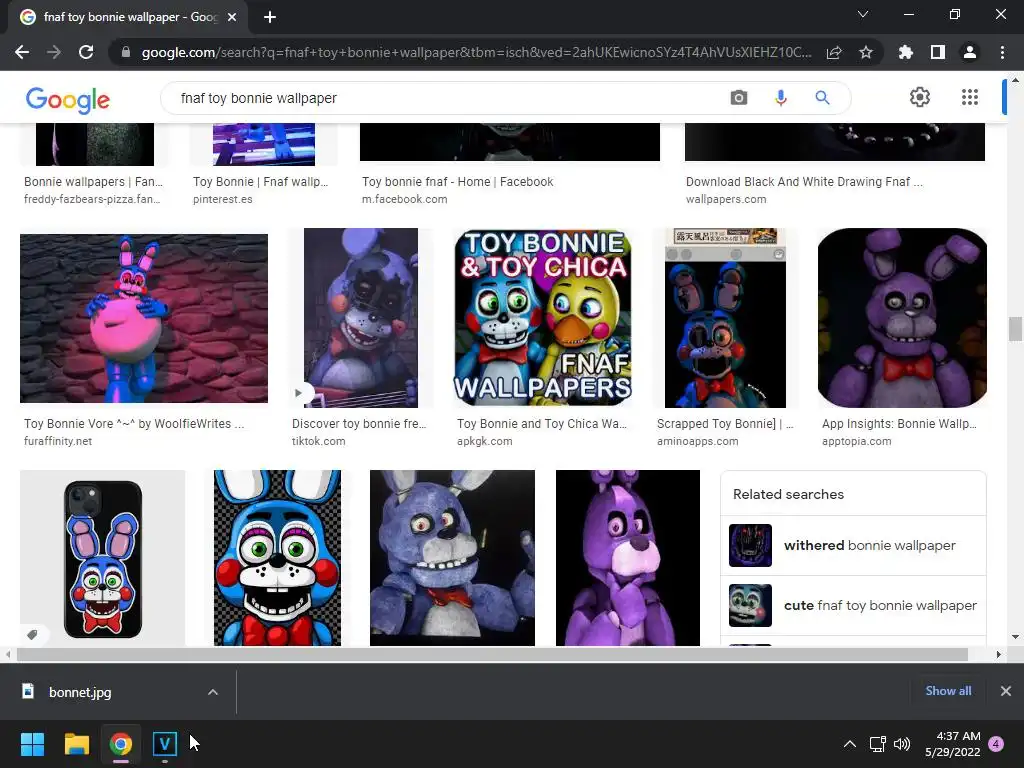Open Toy Bonnie Vore image thumbnail
The image size is (1024, 768).
click(144, 318)
